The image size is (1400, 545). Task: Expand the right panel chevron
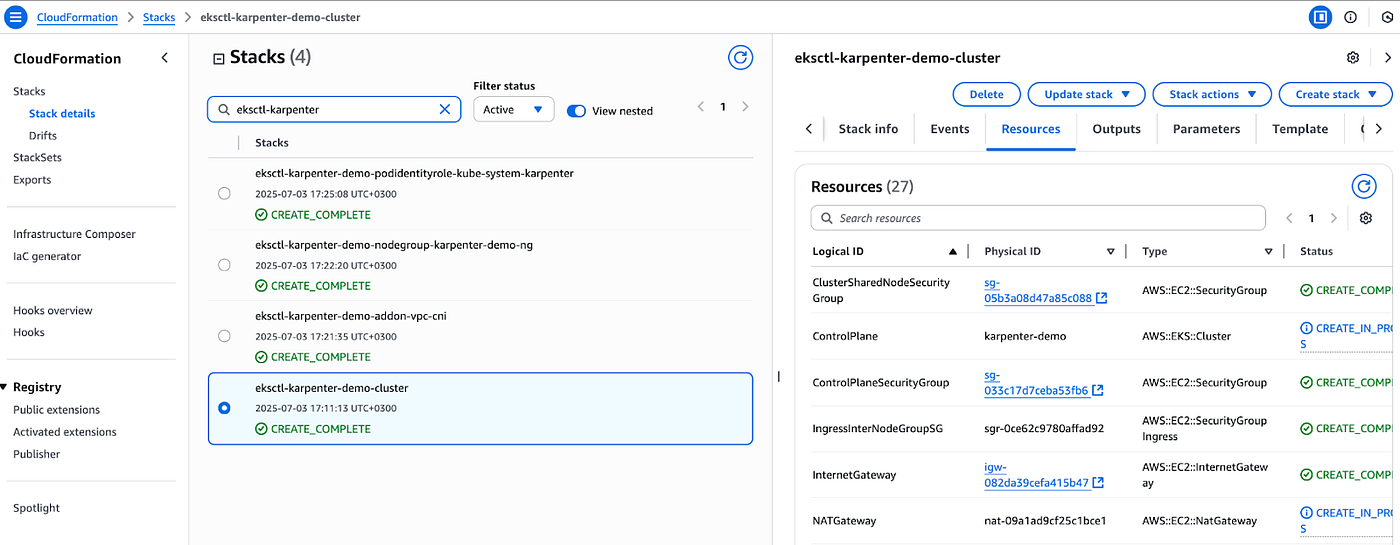1387,58
